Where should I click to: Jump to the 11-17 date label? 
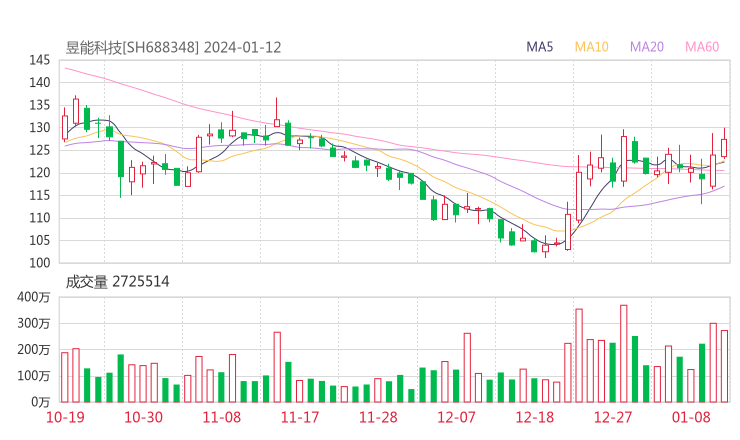click(300, 417)
